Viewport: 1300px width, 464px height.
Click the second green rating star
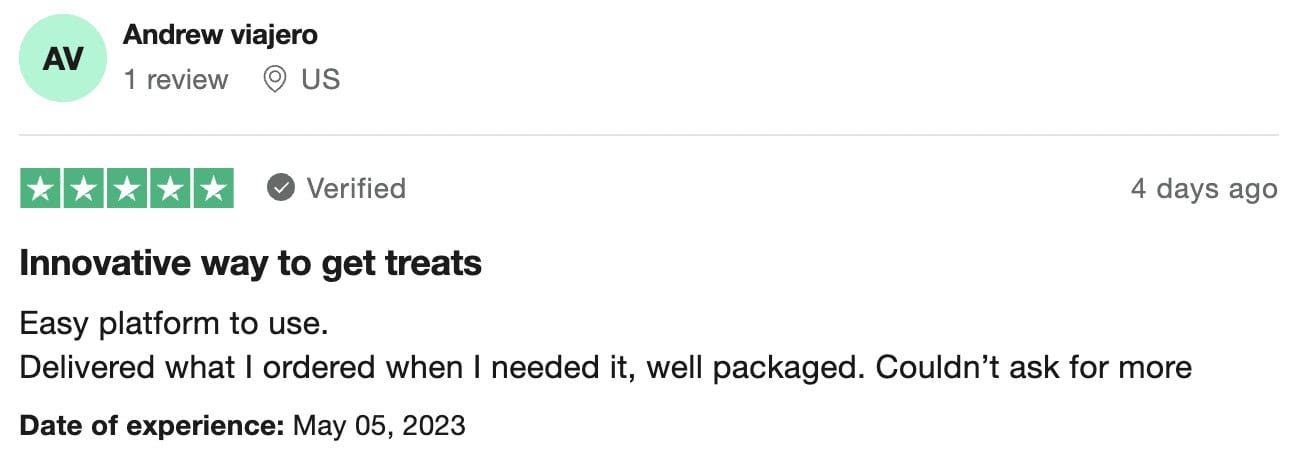84,189
